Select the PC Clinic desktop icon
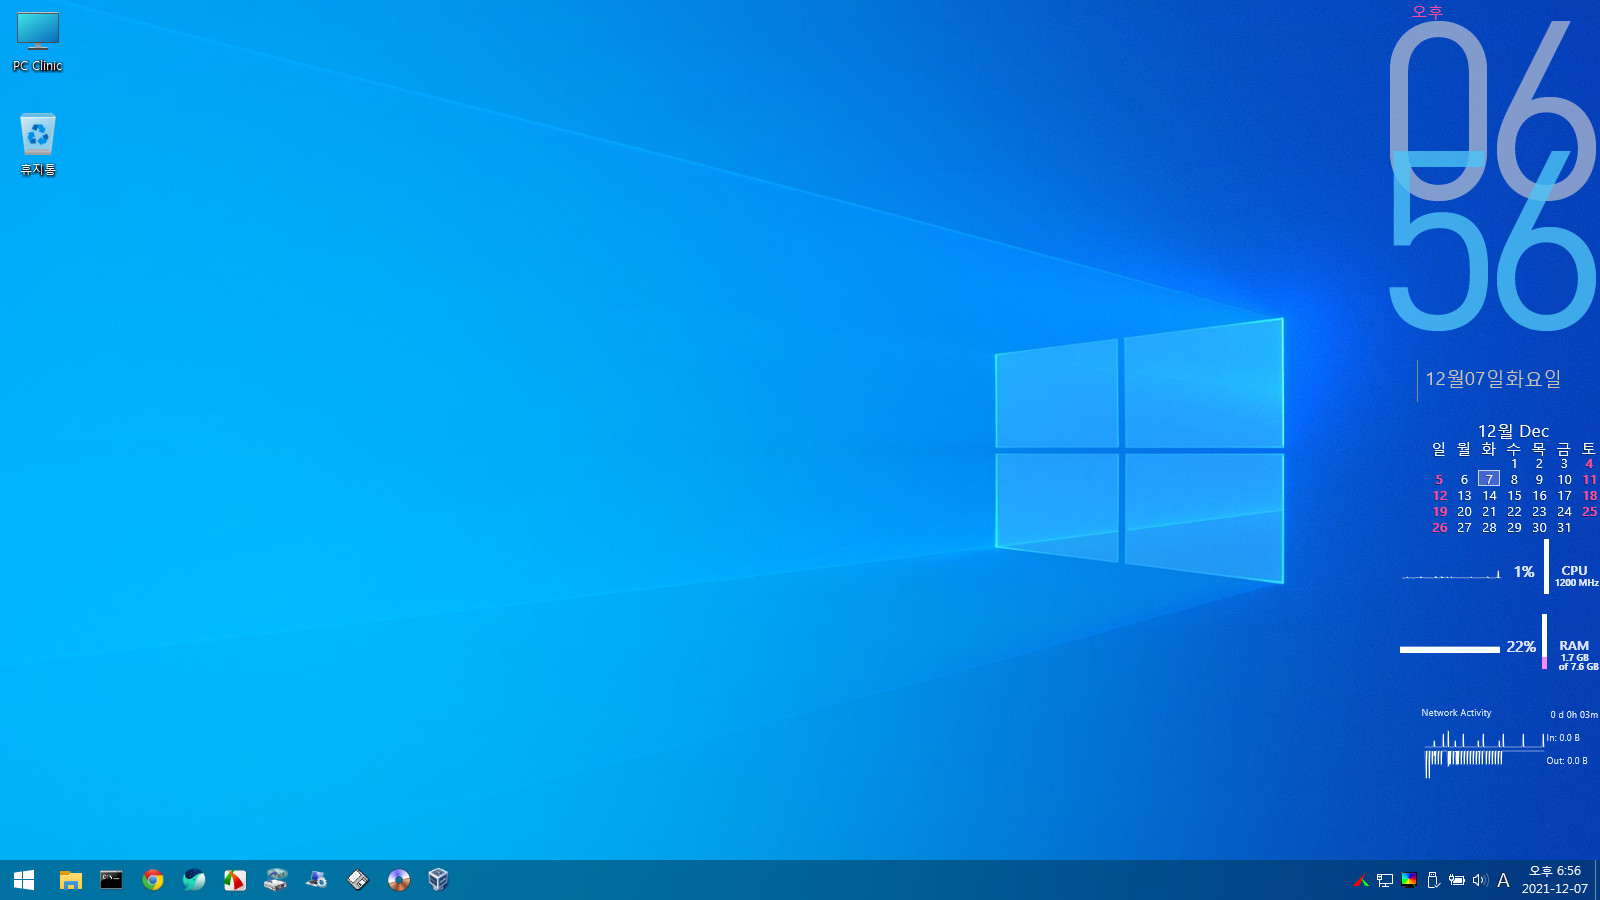Screen dimensions: 1600x900 (x=38, y=42)
